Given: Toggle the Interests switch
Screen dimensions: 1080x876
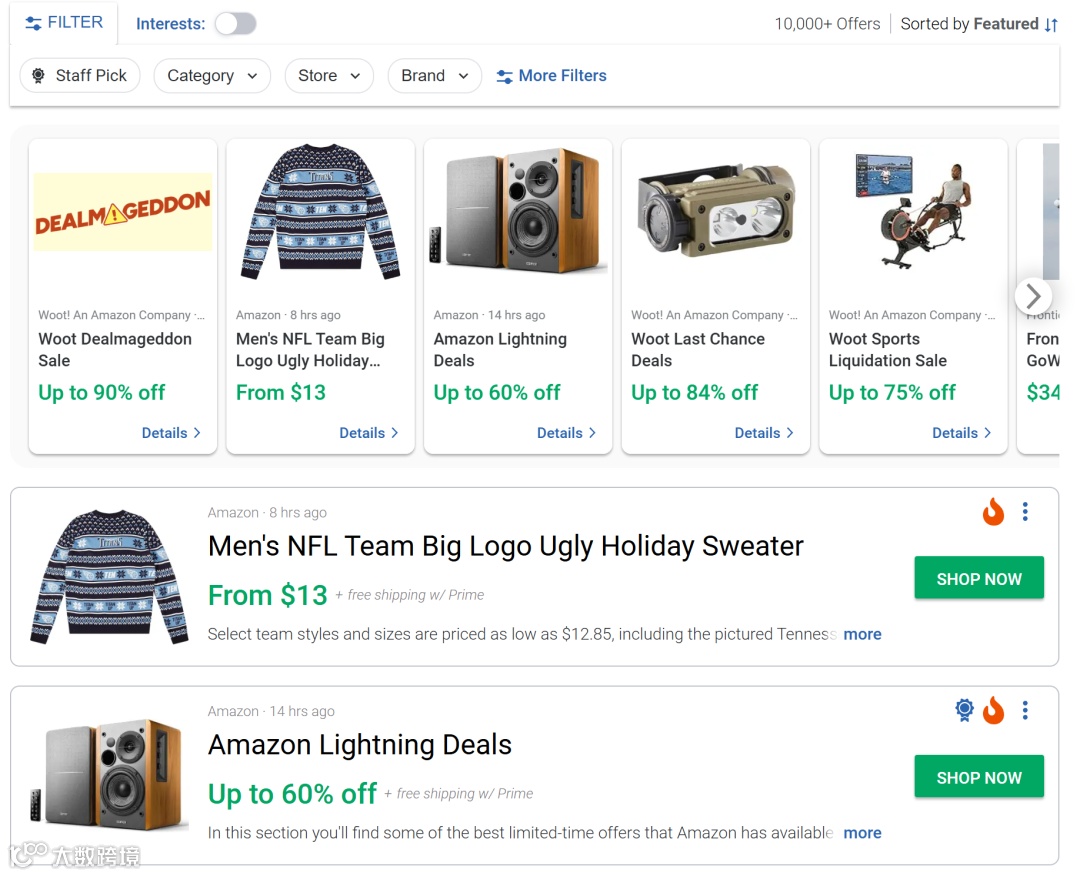Looking at the screenshot, I should (x=236, y=24).
